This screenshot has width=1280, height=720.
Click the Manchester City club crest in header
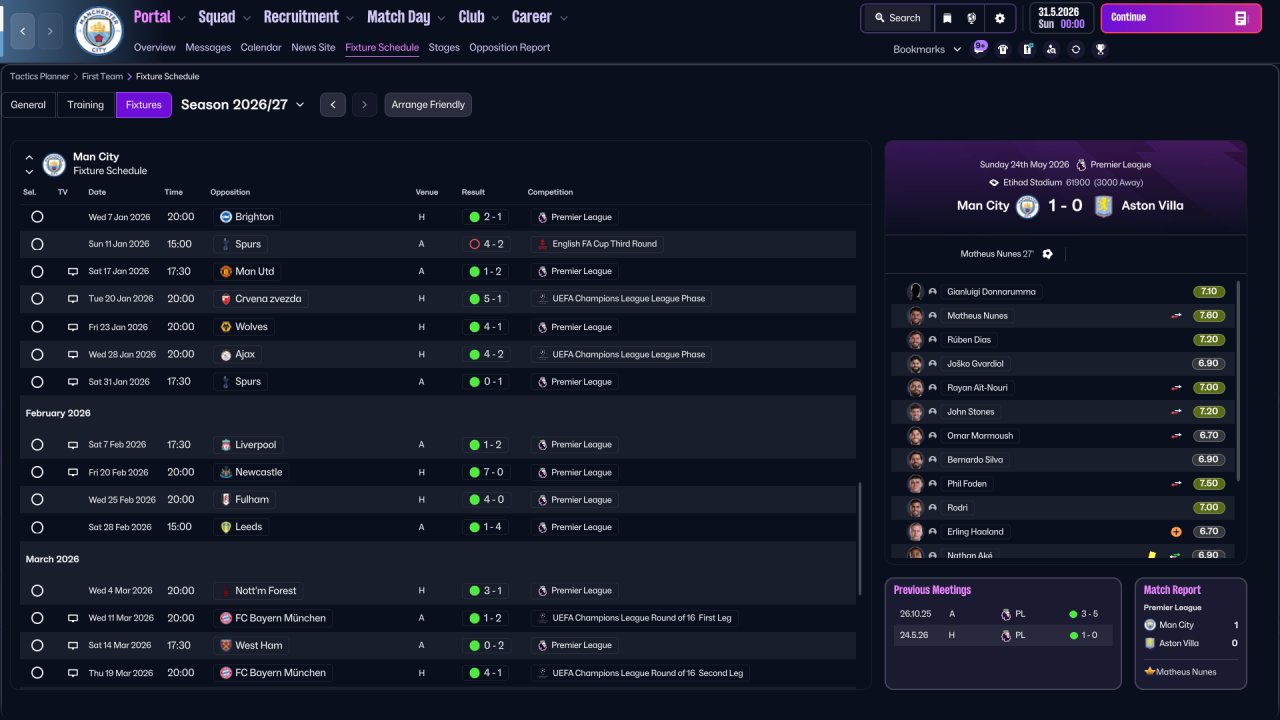tap(99, 31)
